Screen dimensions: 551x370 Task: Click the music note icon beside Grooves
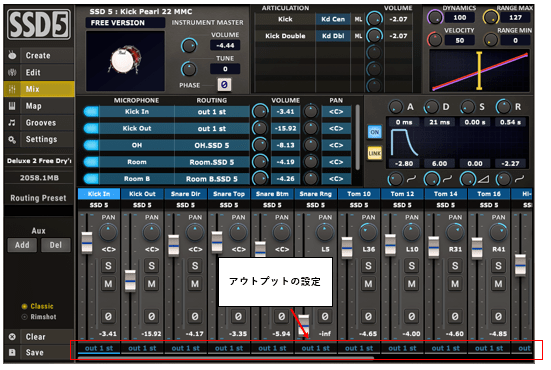12,123
